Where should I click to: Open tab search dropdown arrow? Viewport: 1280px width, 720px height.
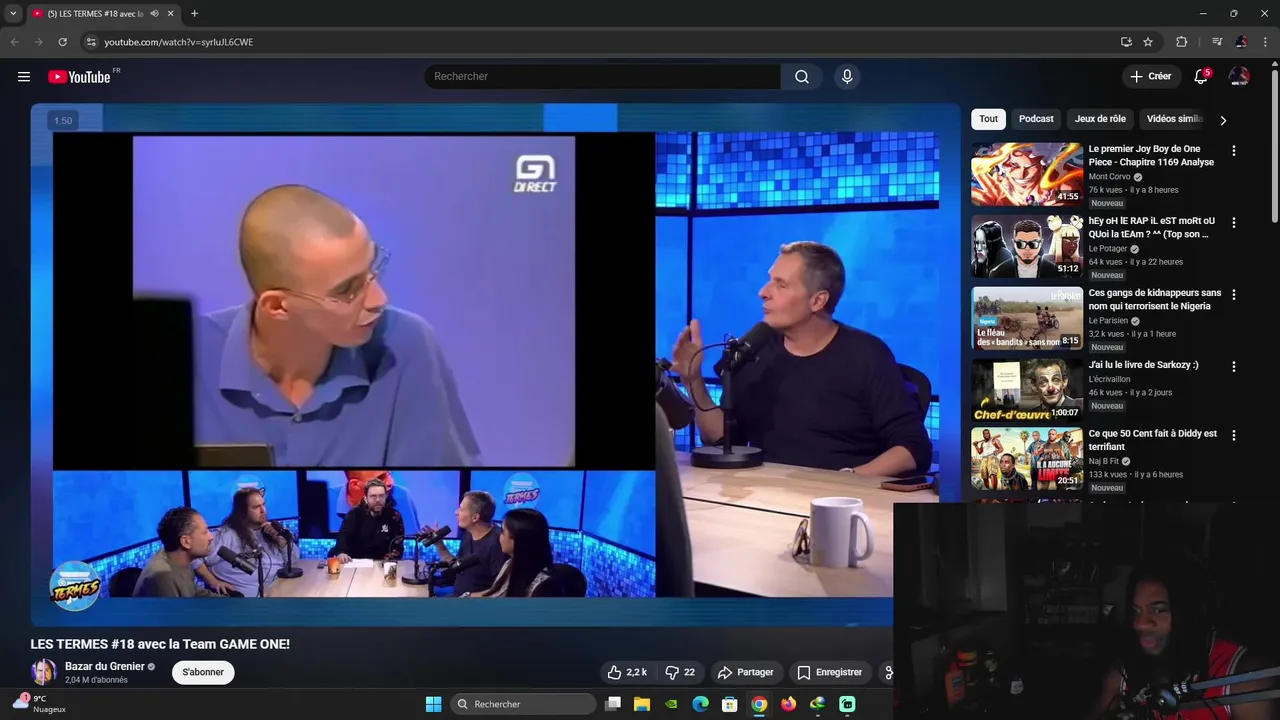pyautogui.click(x=13, y=14)
